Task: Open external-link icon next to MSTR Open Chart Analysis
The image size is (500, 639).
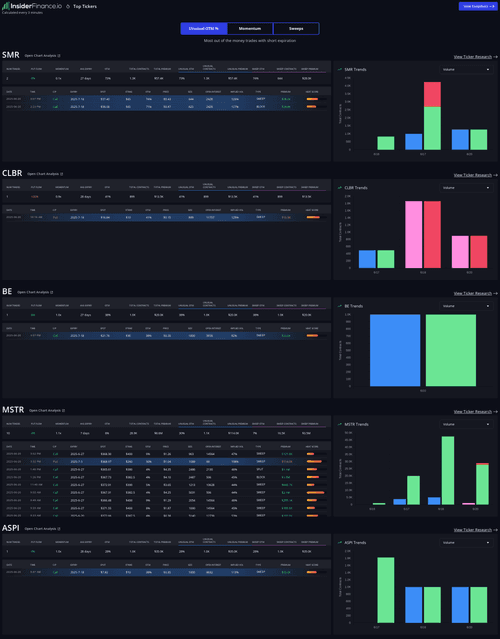Action: coord(64,410)
